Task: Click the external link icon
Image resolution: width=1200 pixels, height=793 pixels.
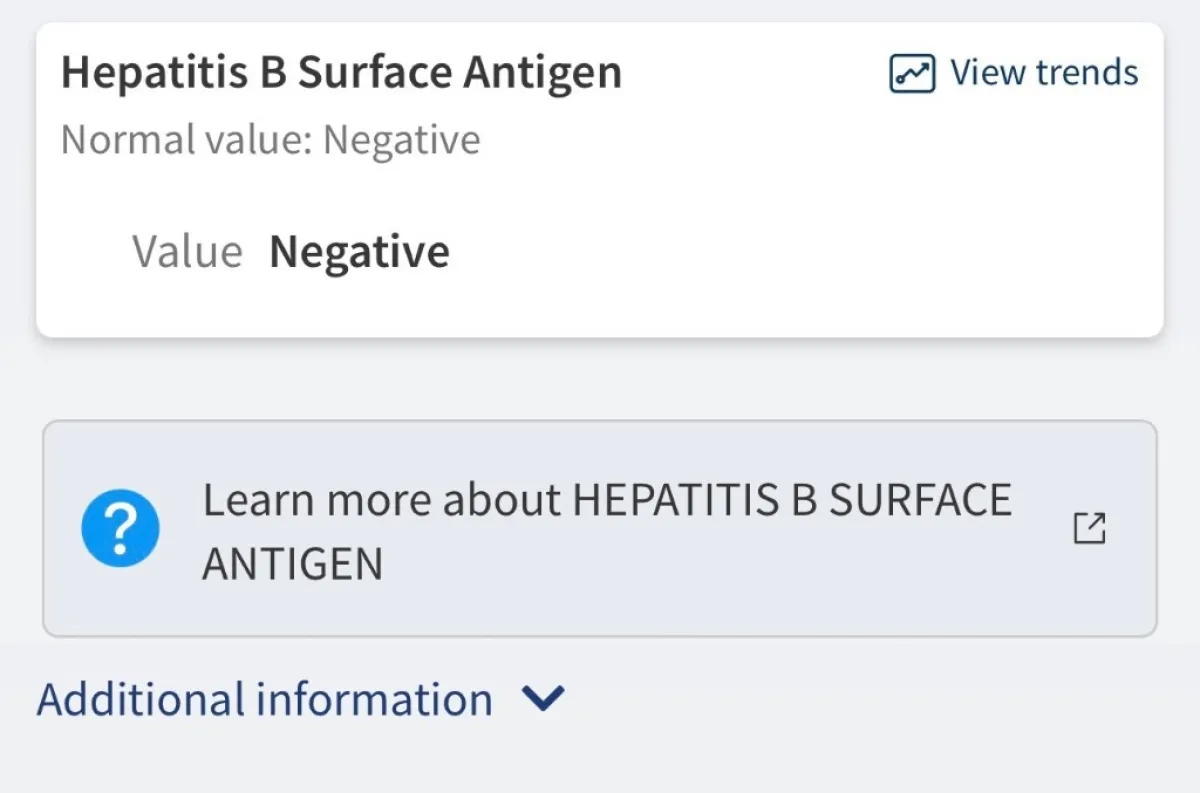Action: 1089,528
